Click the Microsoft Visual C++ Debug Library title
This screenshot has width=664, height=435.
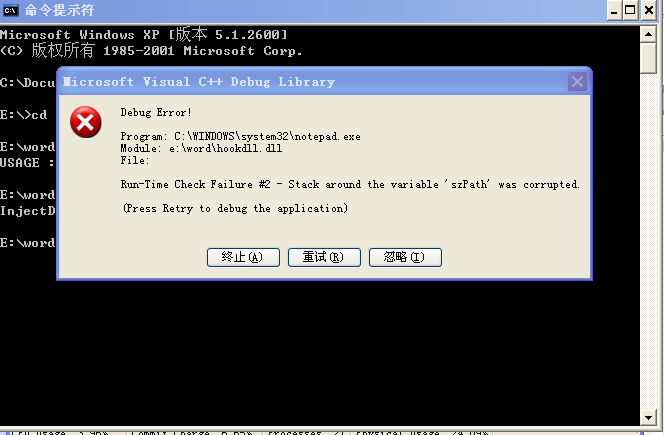tap(199, 82)
